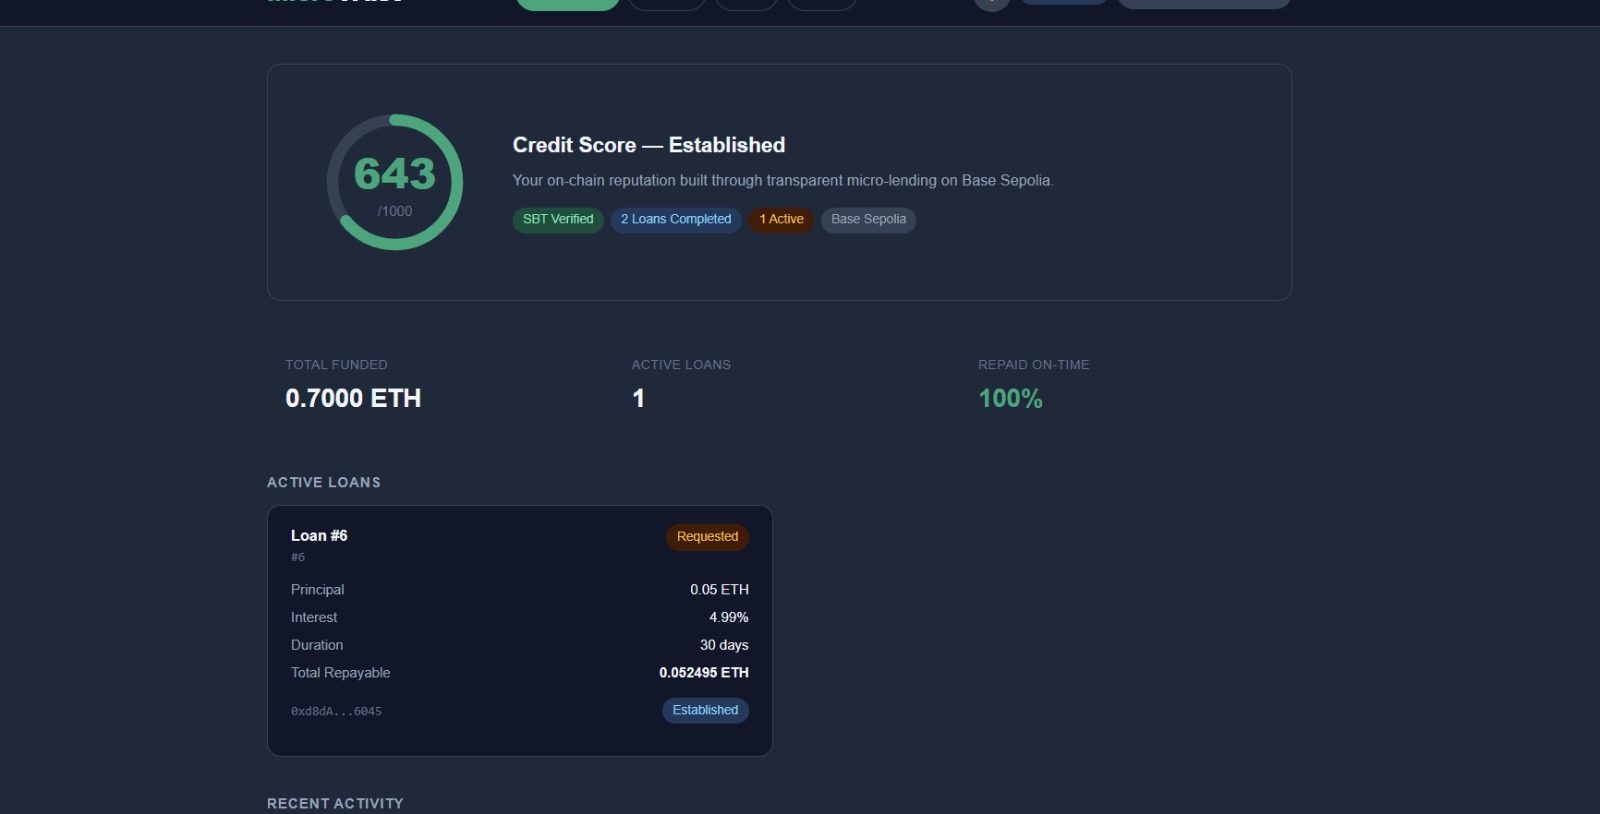1600x814 pixels.
Task: Click the Active Loans section heading
Action: click(324, 482)
